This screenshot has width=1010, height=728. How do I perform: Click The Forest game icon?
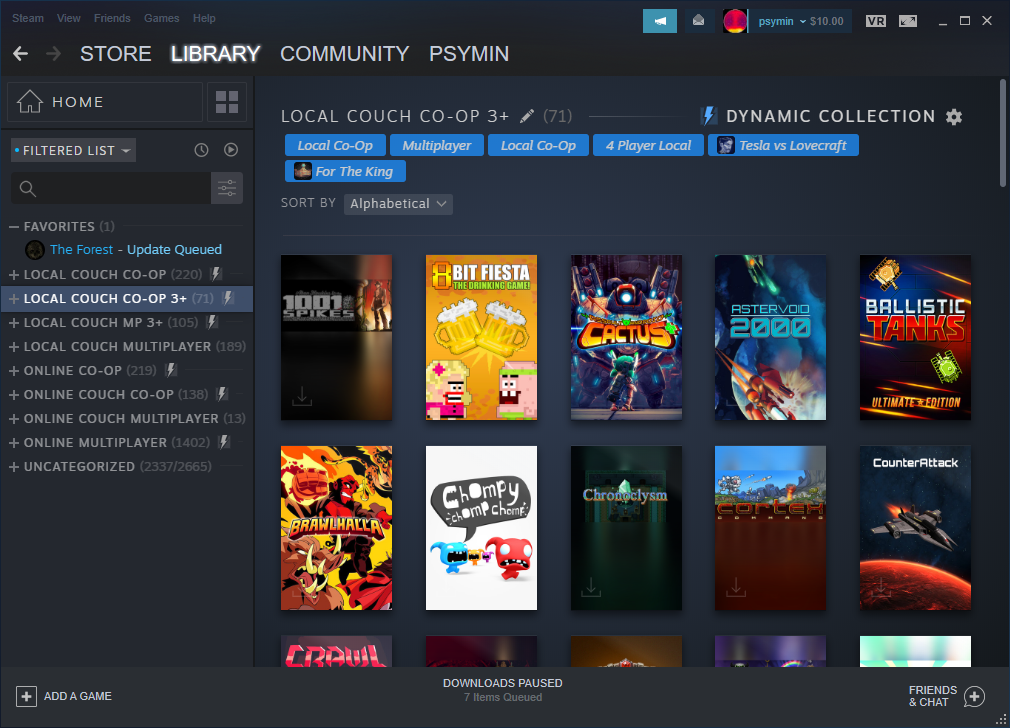pos(35,249)
